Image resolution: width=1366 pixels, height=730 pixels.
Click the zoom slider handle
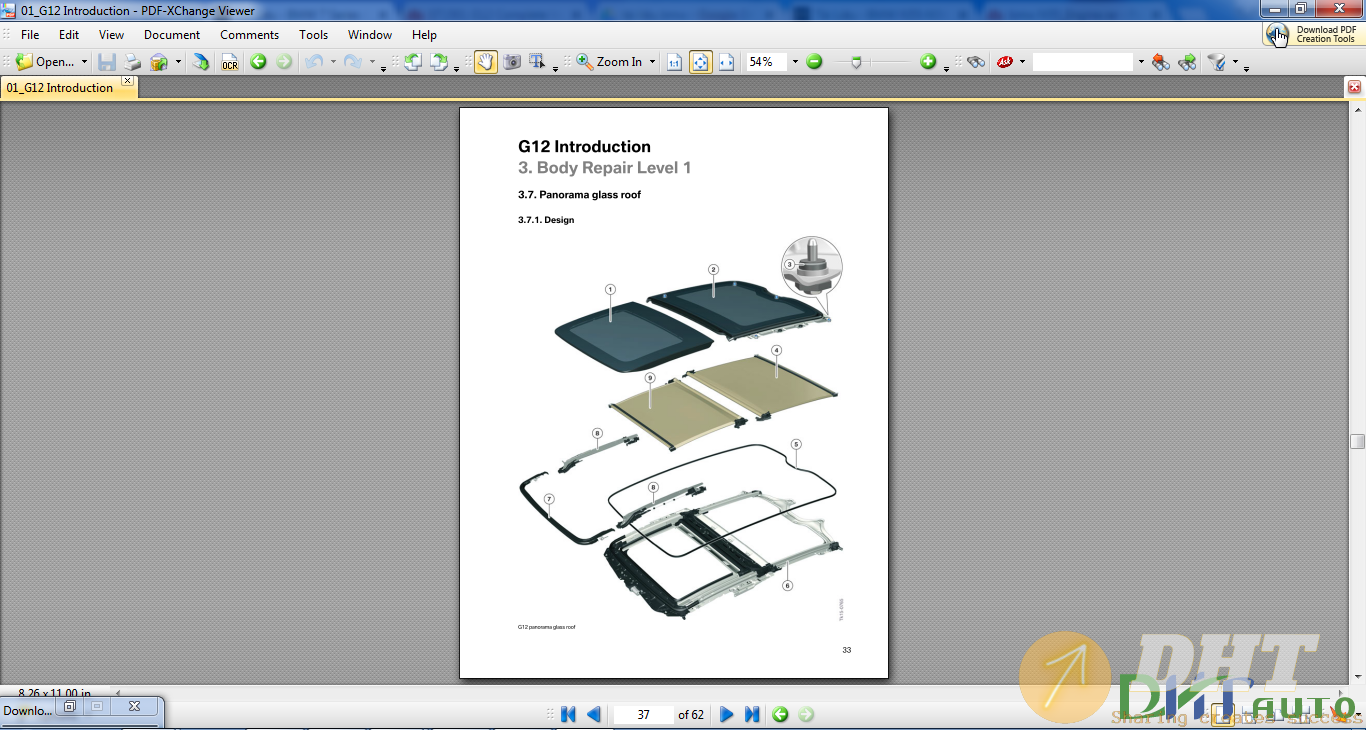click(x=856, y=62)
